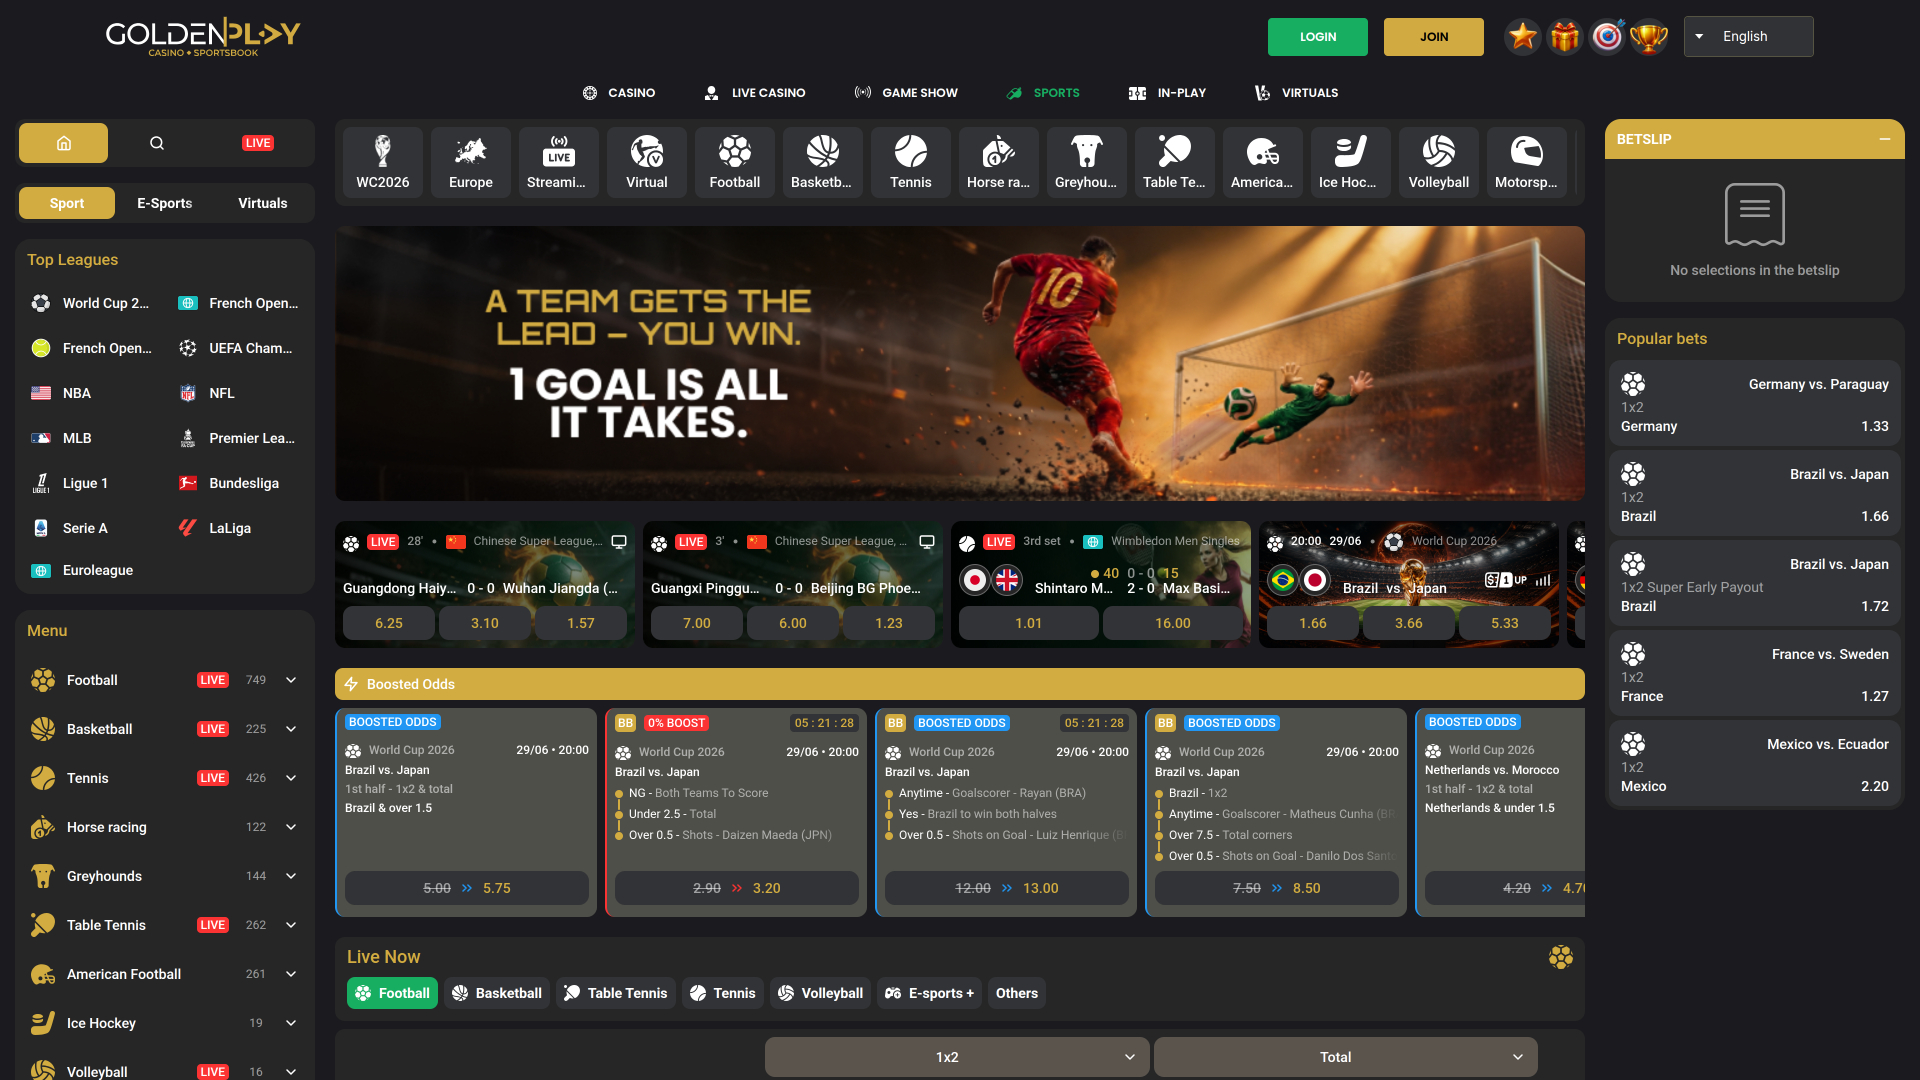
Task: Expand the Greyhounds menu chevron
Action: [x=291, y=876]
